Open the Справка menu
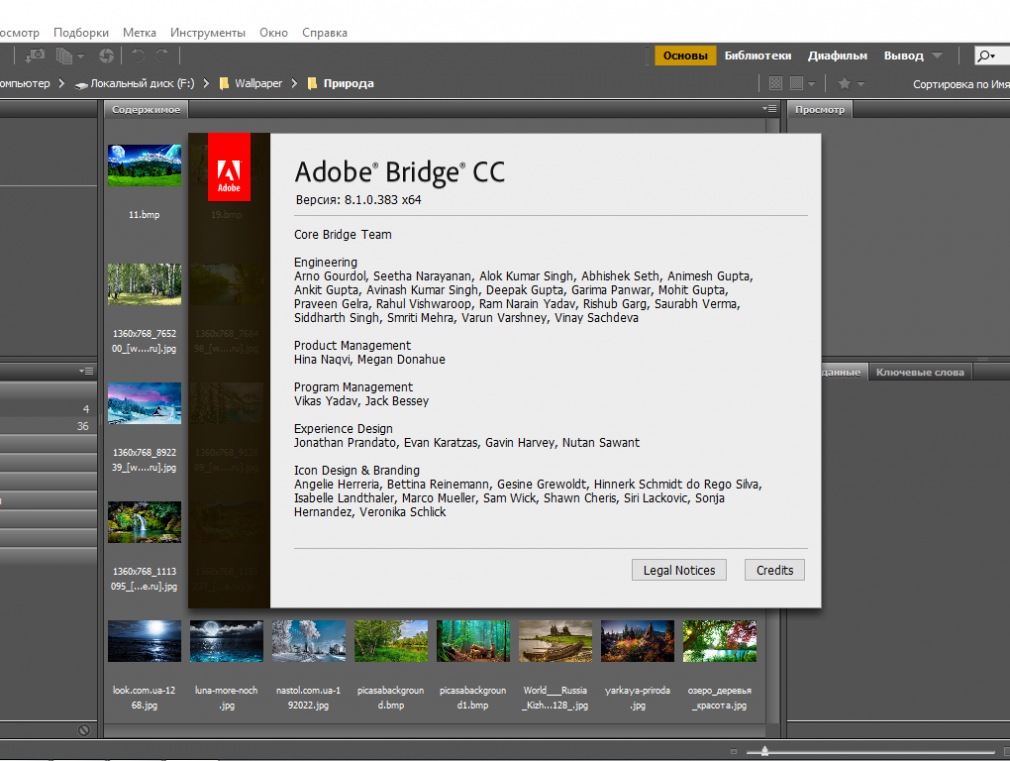1010x761 pixels. click(x=325, y=32)
